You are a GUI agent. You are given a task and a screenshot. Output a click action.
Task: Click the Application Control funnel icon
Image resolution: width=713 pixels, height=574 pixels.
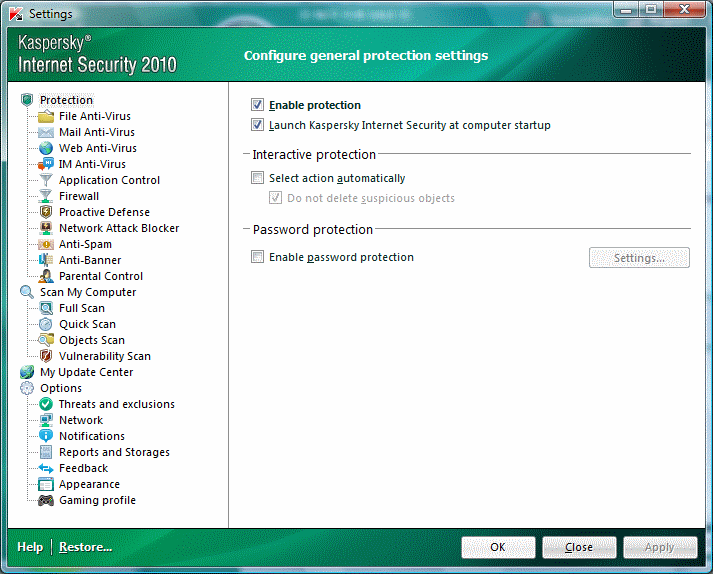coord(45,180)
